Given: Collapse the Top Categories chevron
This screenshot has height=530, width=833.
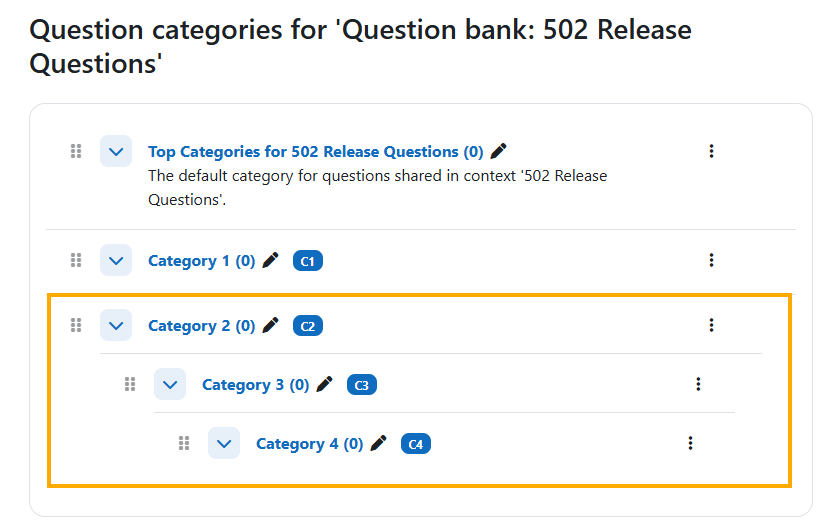Looking at the screenshot, I should pos(116,151).
